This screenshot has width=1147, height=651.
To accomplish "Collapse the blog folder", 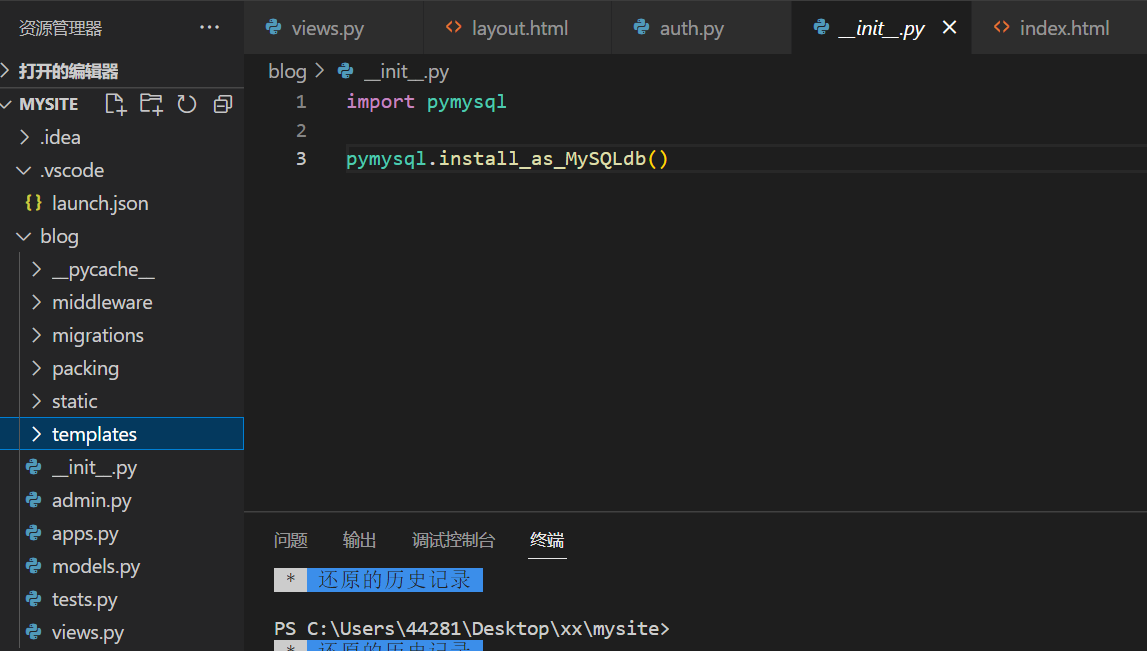I will click(59, 236).
